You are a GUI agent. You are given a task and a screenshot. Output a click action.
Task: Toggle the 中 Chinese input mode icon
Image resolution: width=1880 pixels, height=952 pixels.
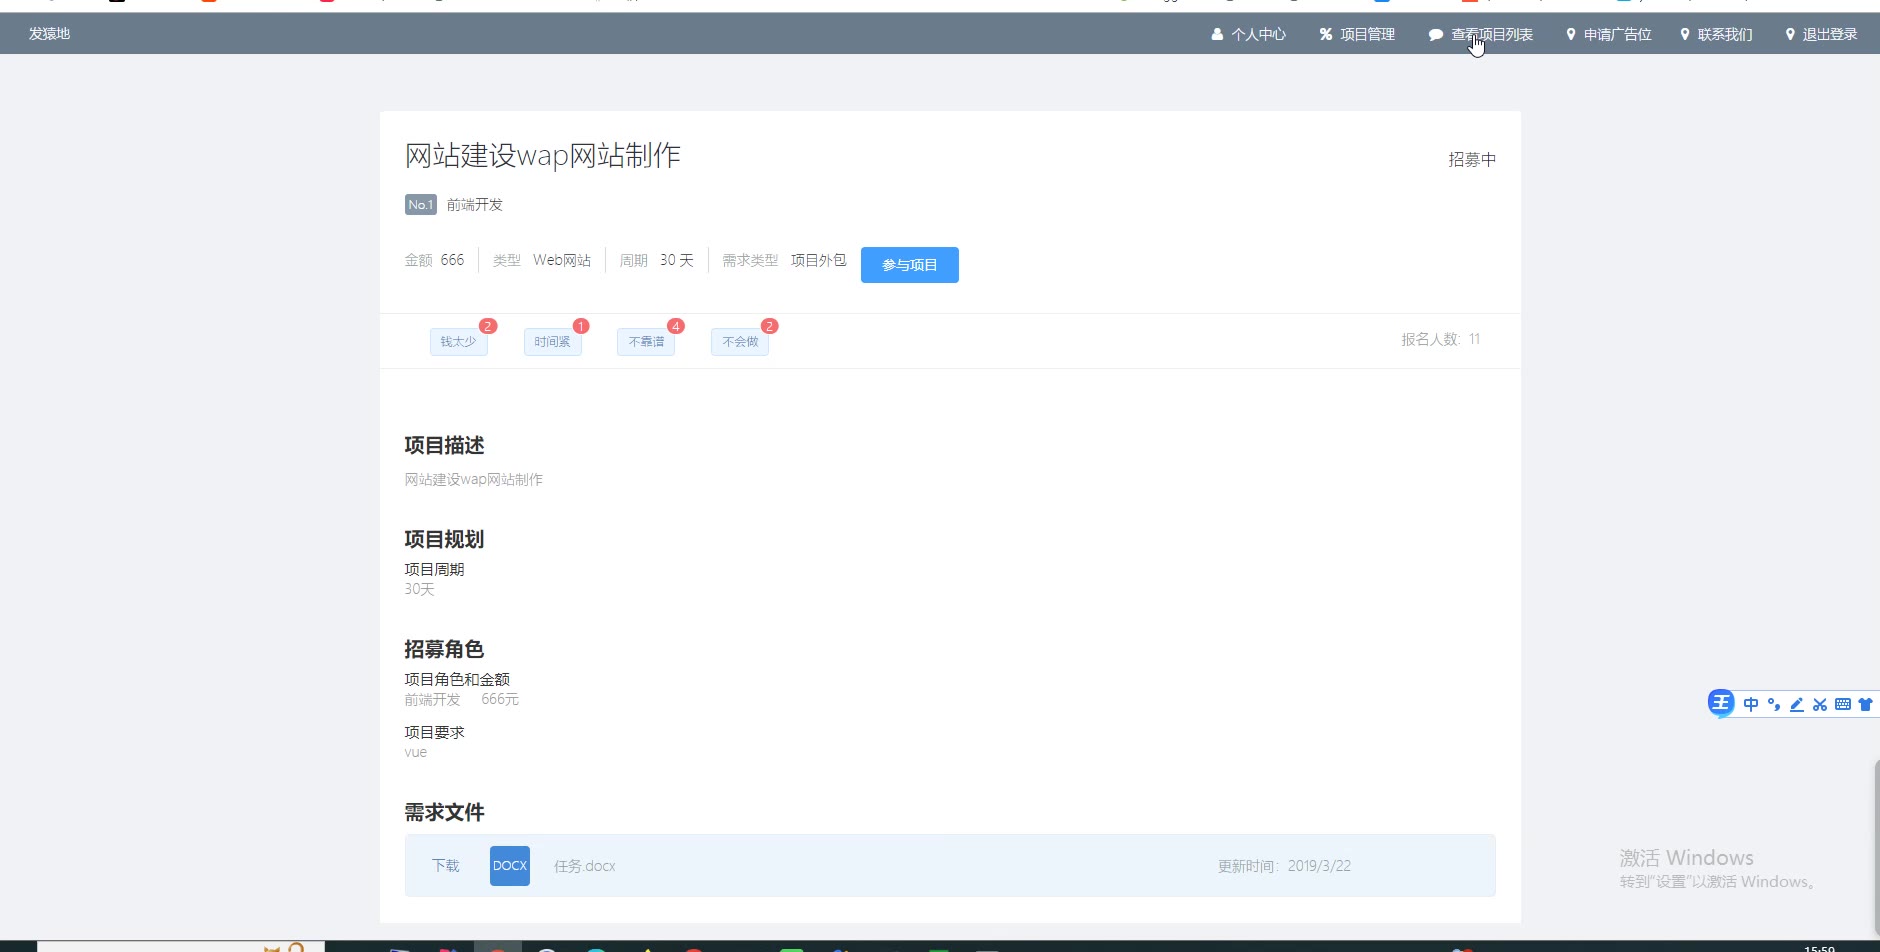(x=1751, y=704)
